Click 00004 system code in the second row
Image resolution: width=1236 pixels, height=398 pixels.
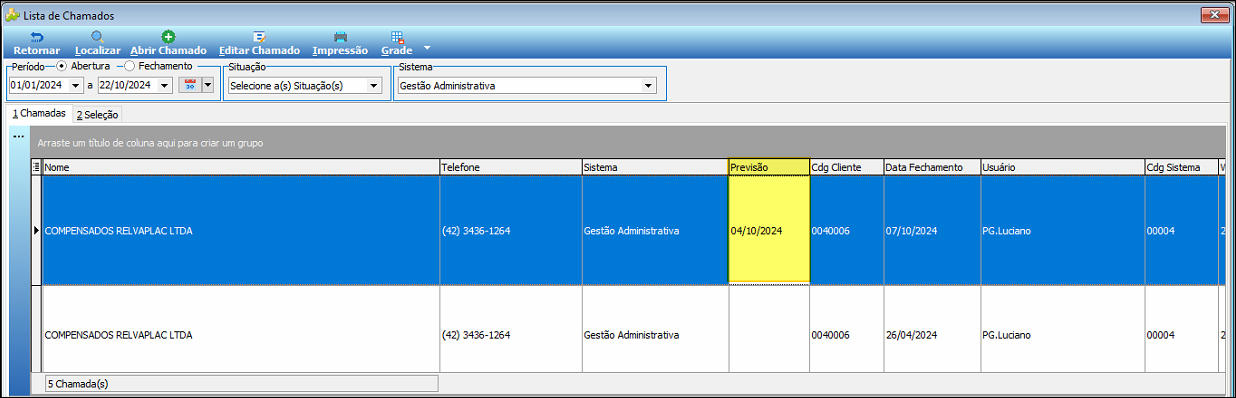point(1181,335)
